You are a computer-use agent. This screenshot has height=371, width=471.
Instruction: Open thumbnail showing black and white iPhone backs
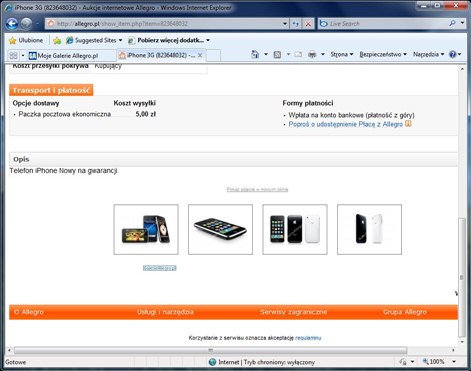coord(369,229)
